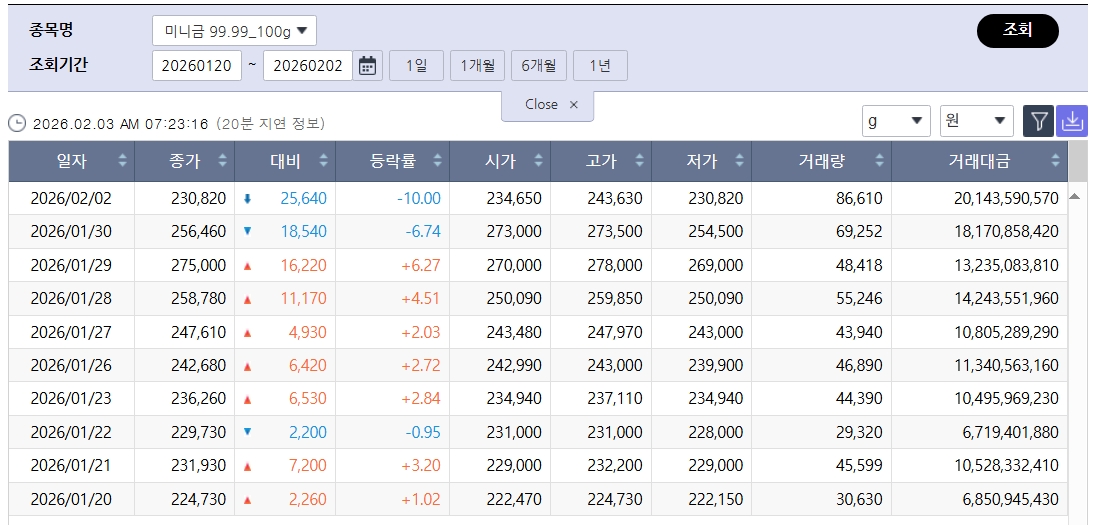Sort table by 거래량 column arrows
This screenshot has height=525, width=1096.
[879, 161]
